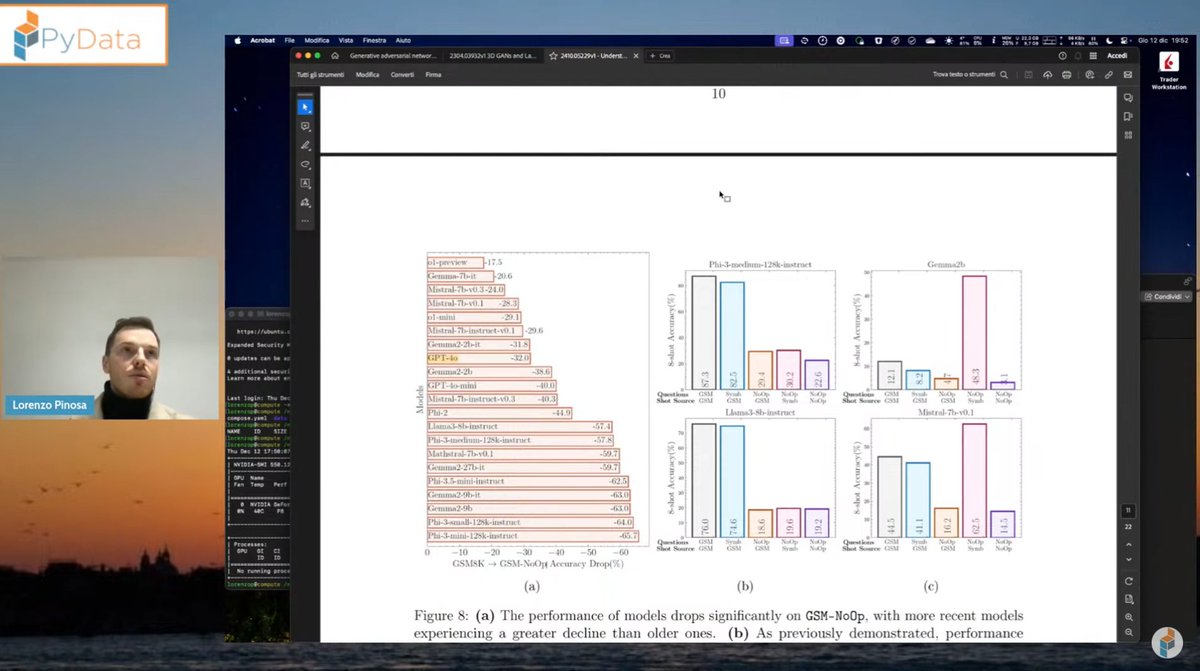Open Tutti gli strumenti panel
The width and height of the screenshot is (1200, 671).
[320, 75]
